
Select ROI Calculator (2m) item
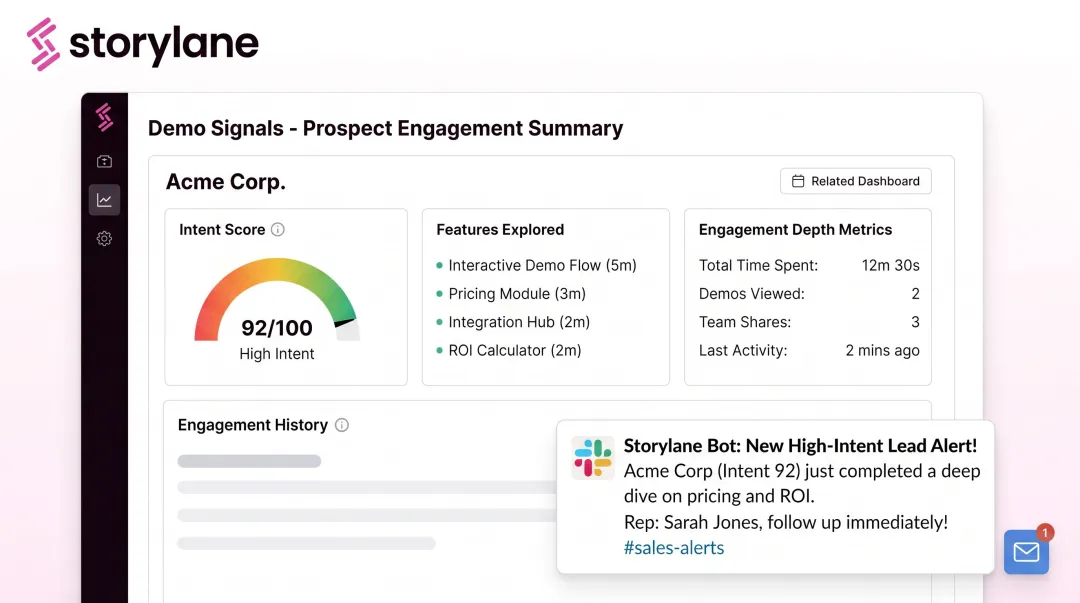[509, 350]
